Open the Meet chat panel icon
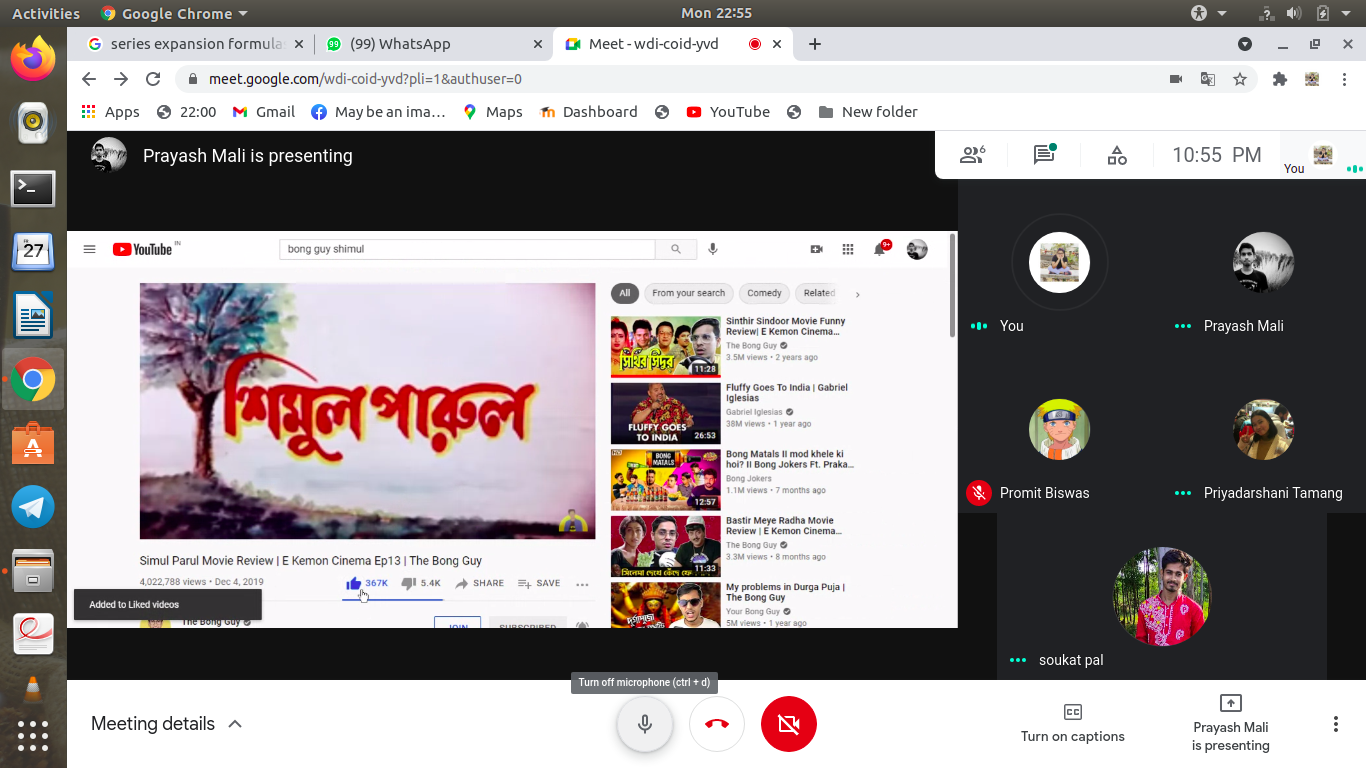 coord(1045,154)
